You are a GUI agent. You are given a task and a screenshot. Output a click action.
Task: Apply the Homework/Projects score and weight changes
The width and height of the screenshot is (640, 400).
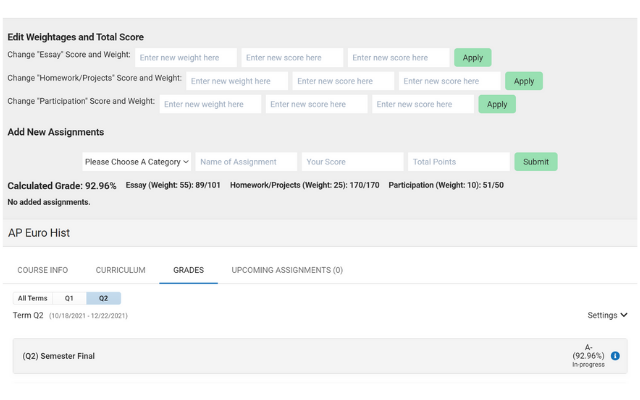pyautogui.click(x=524, y=81)
